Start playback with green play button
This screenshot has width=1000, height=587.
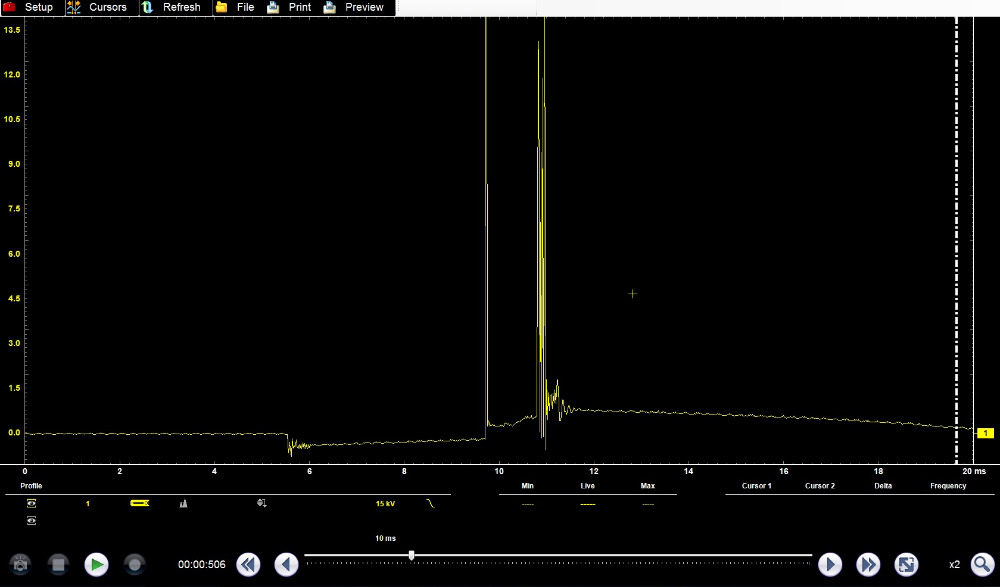point(96,564)
